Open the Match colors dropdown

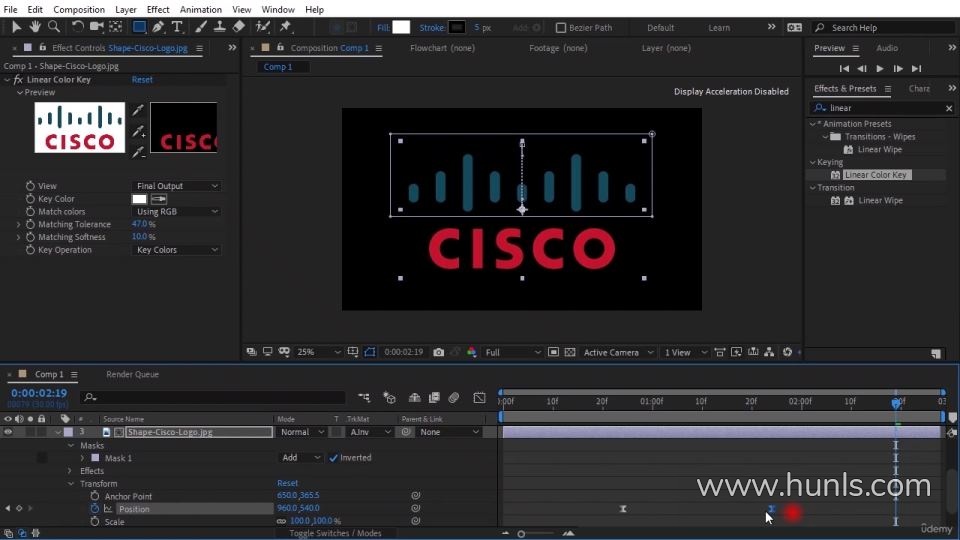pos(177,212)
